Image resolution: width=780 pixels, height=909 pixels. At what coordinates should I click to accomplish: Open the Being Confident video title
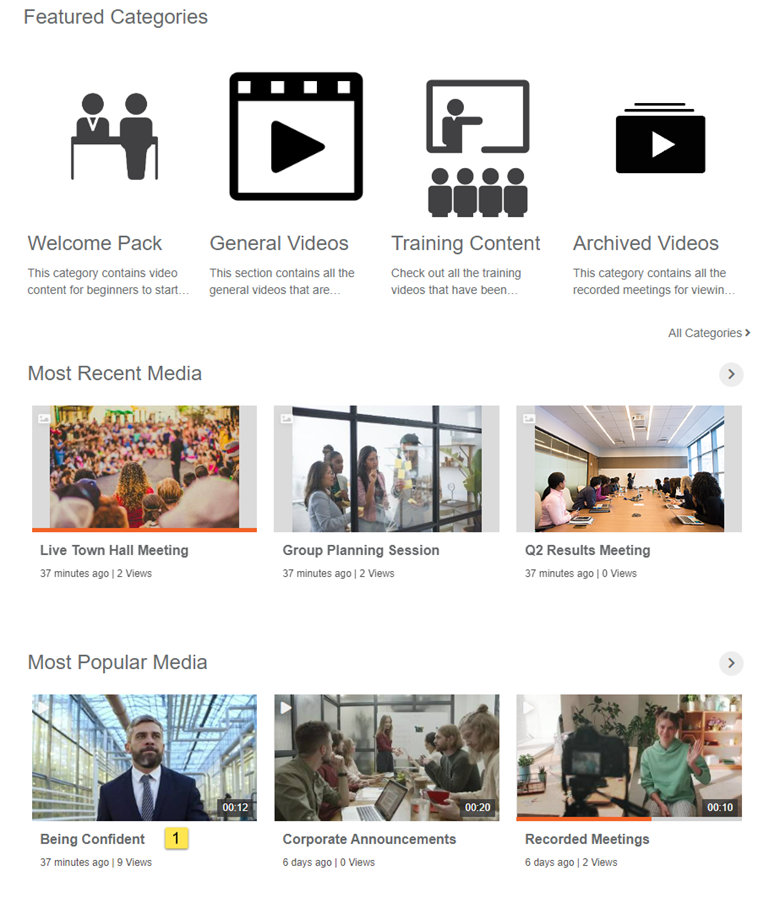[92, 839]
